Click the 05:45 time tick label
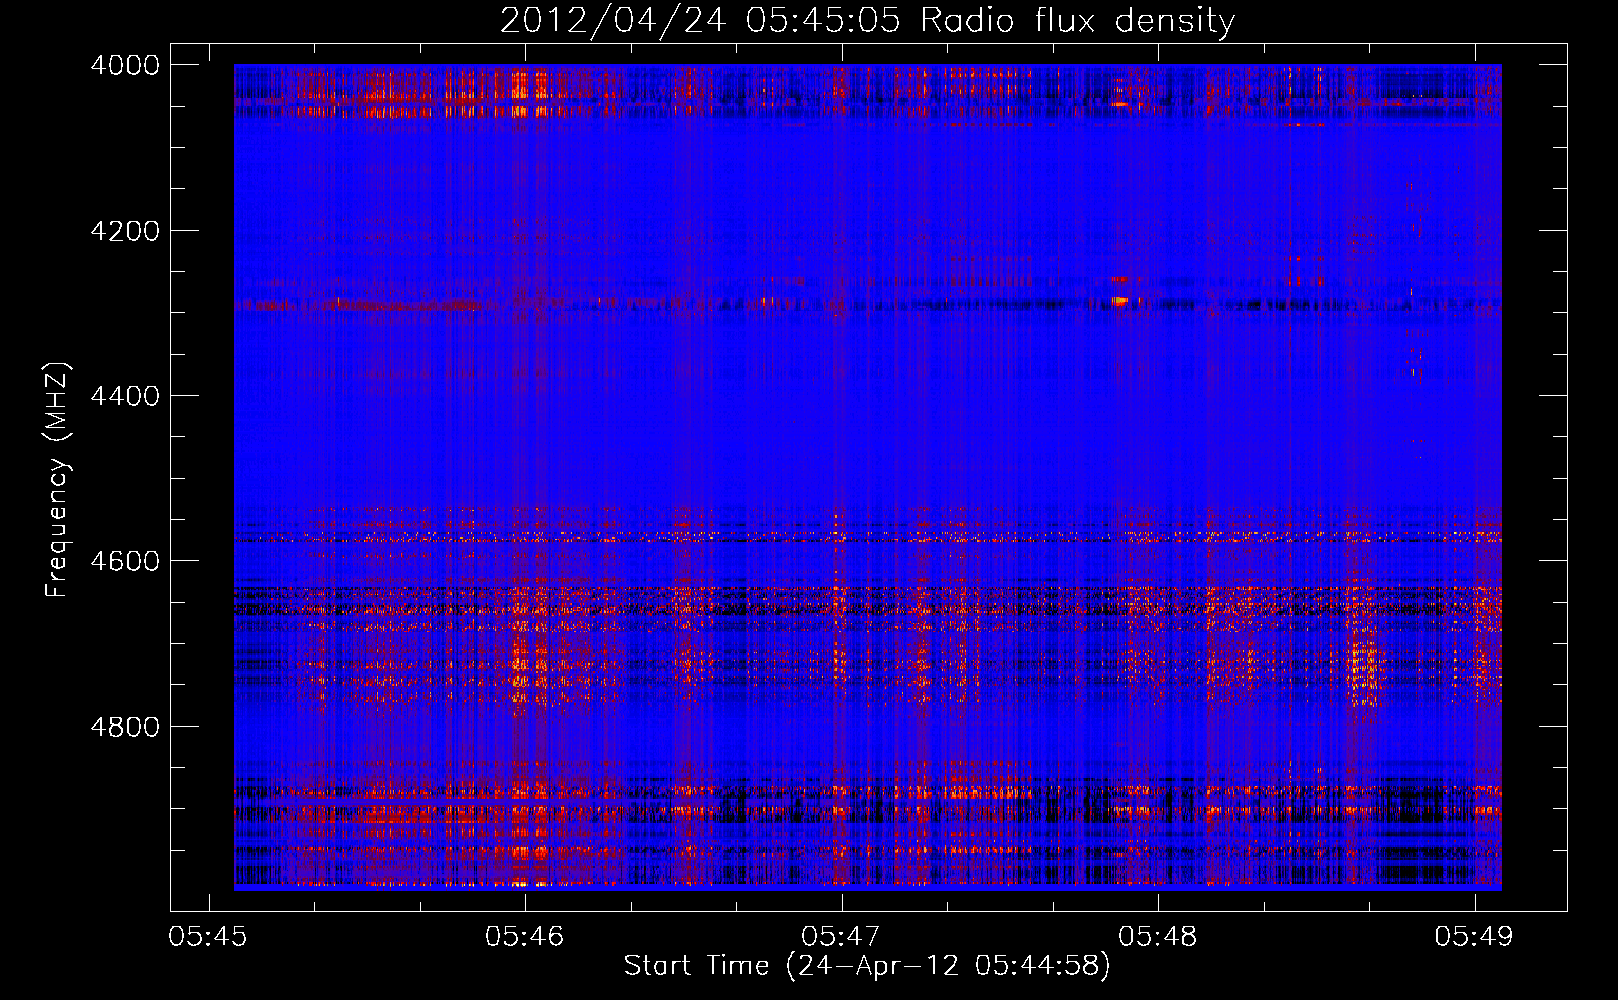This screenshot has height=1000, width=1618. pyautogui.click(x=208, y=936)
